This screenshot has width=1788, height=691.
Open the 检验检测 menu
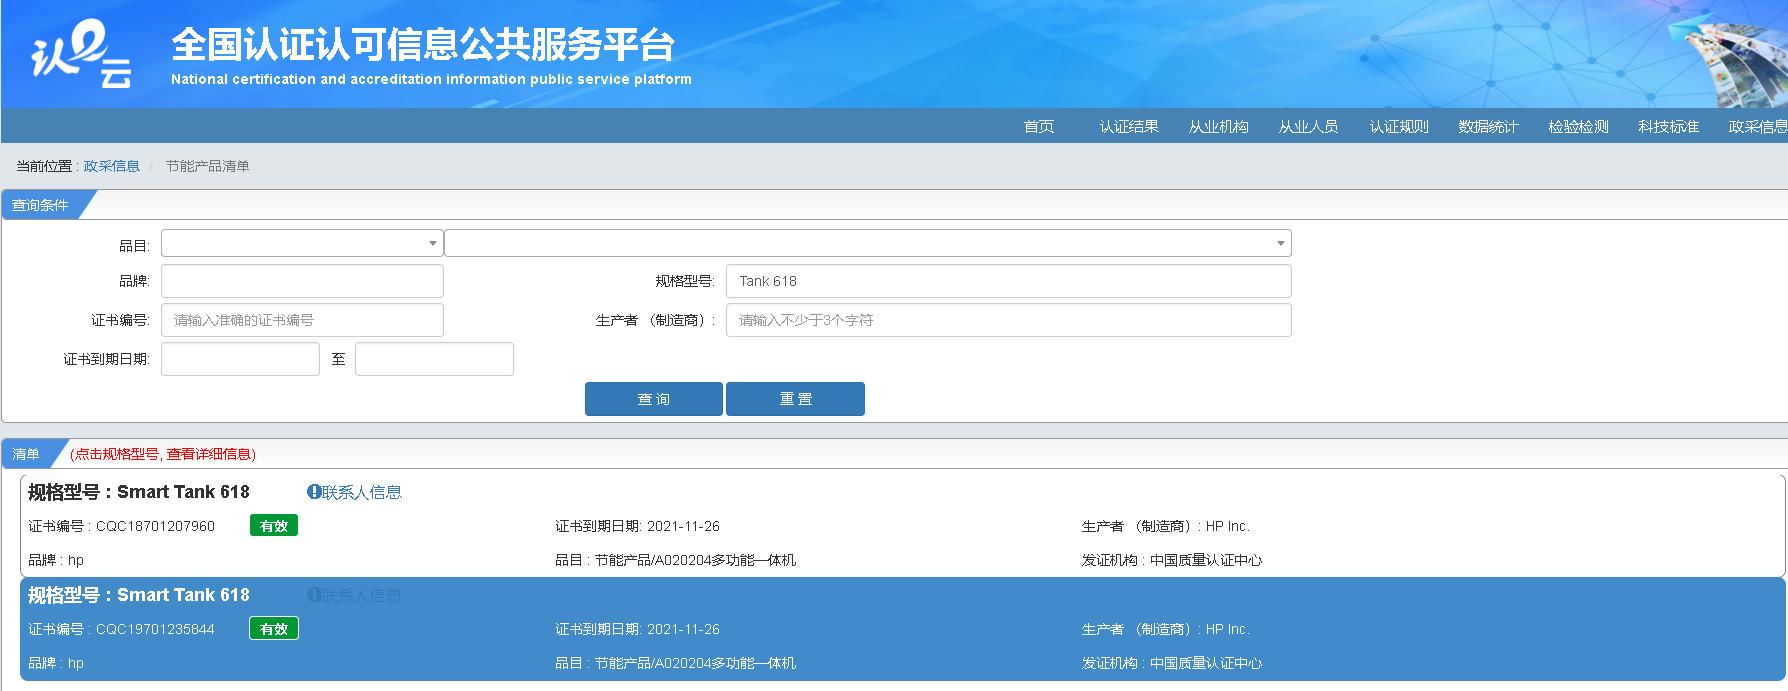1579,127
